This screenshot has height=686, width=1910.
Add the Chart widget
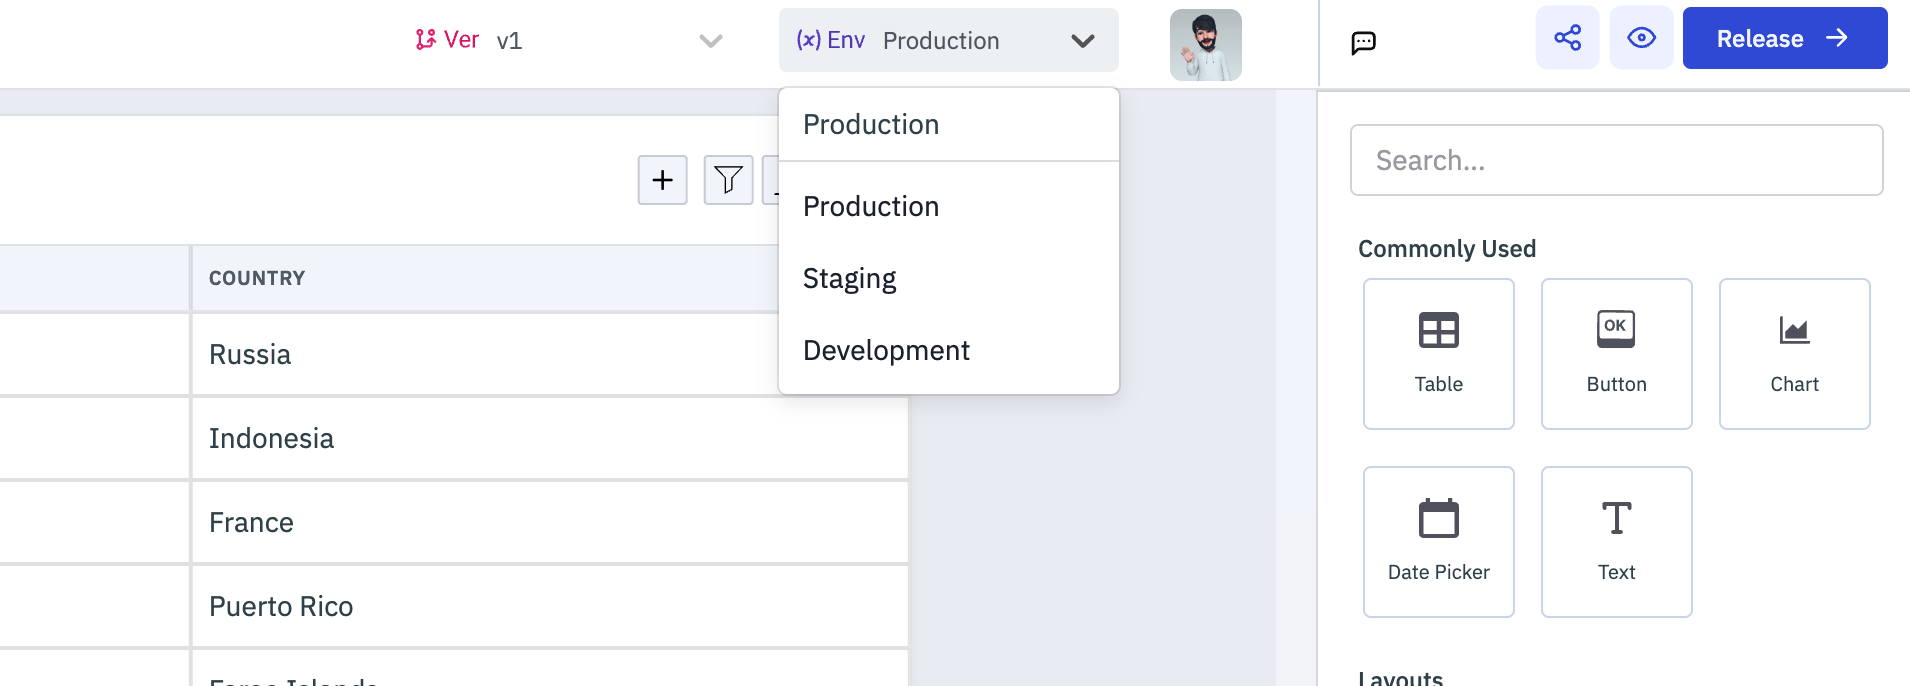tap(1794, 354)
